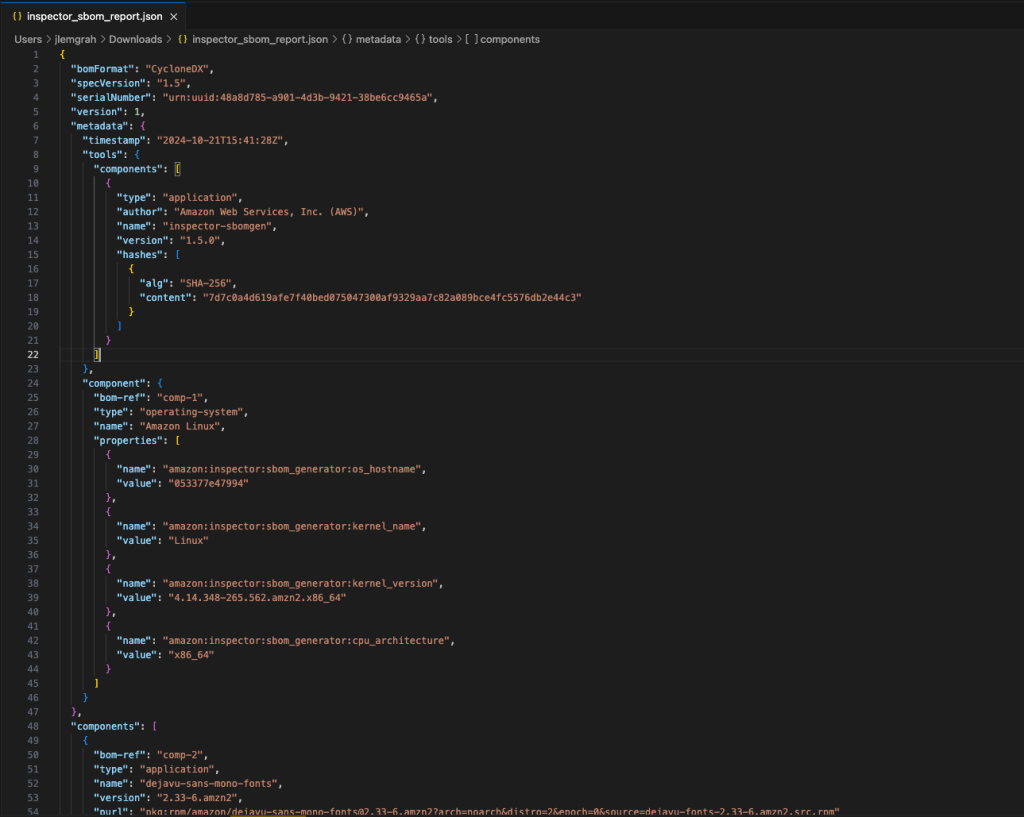The height and width of the screenshot is (817, 1024).
Task: Click line number 6 in the gutter
Action: pos(35,126)
